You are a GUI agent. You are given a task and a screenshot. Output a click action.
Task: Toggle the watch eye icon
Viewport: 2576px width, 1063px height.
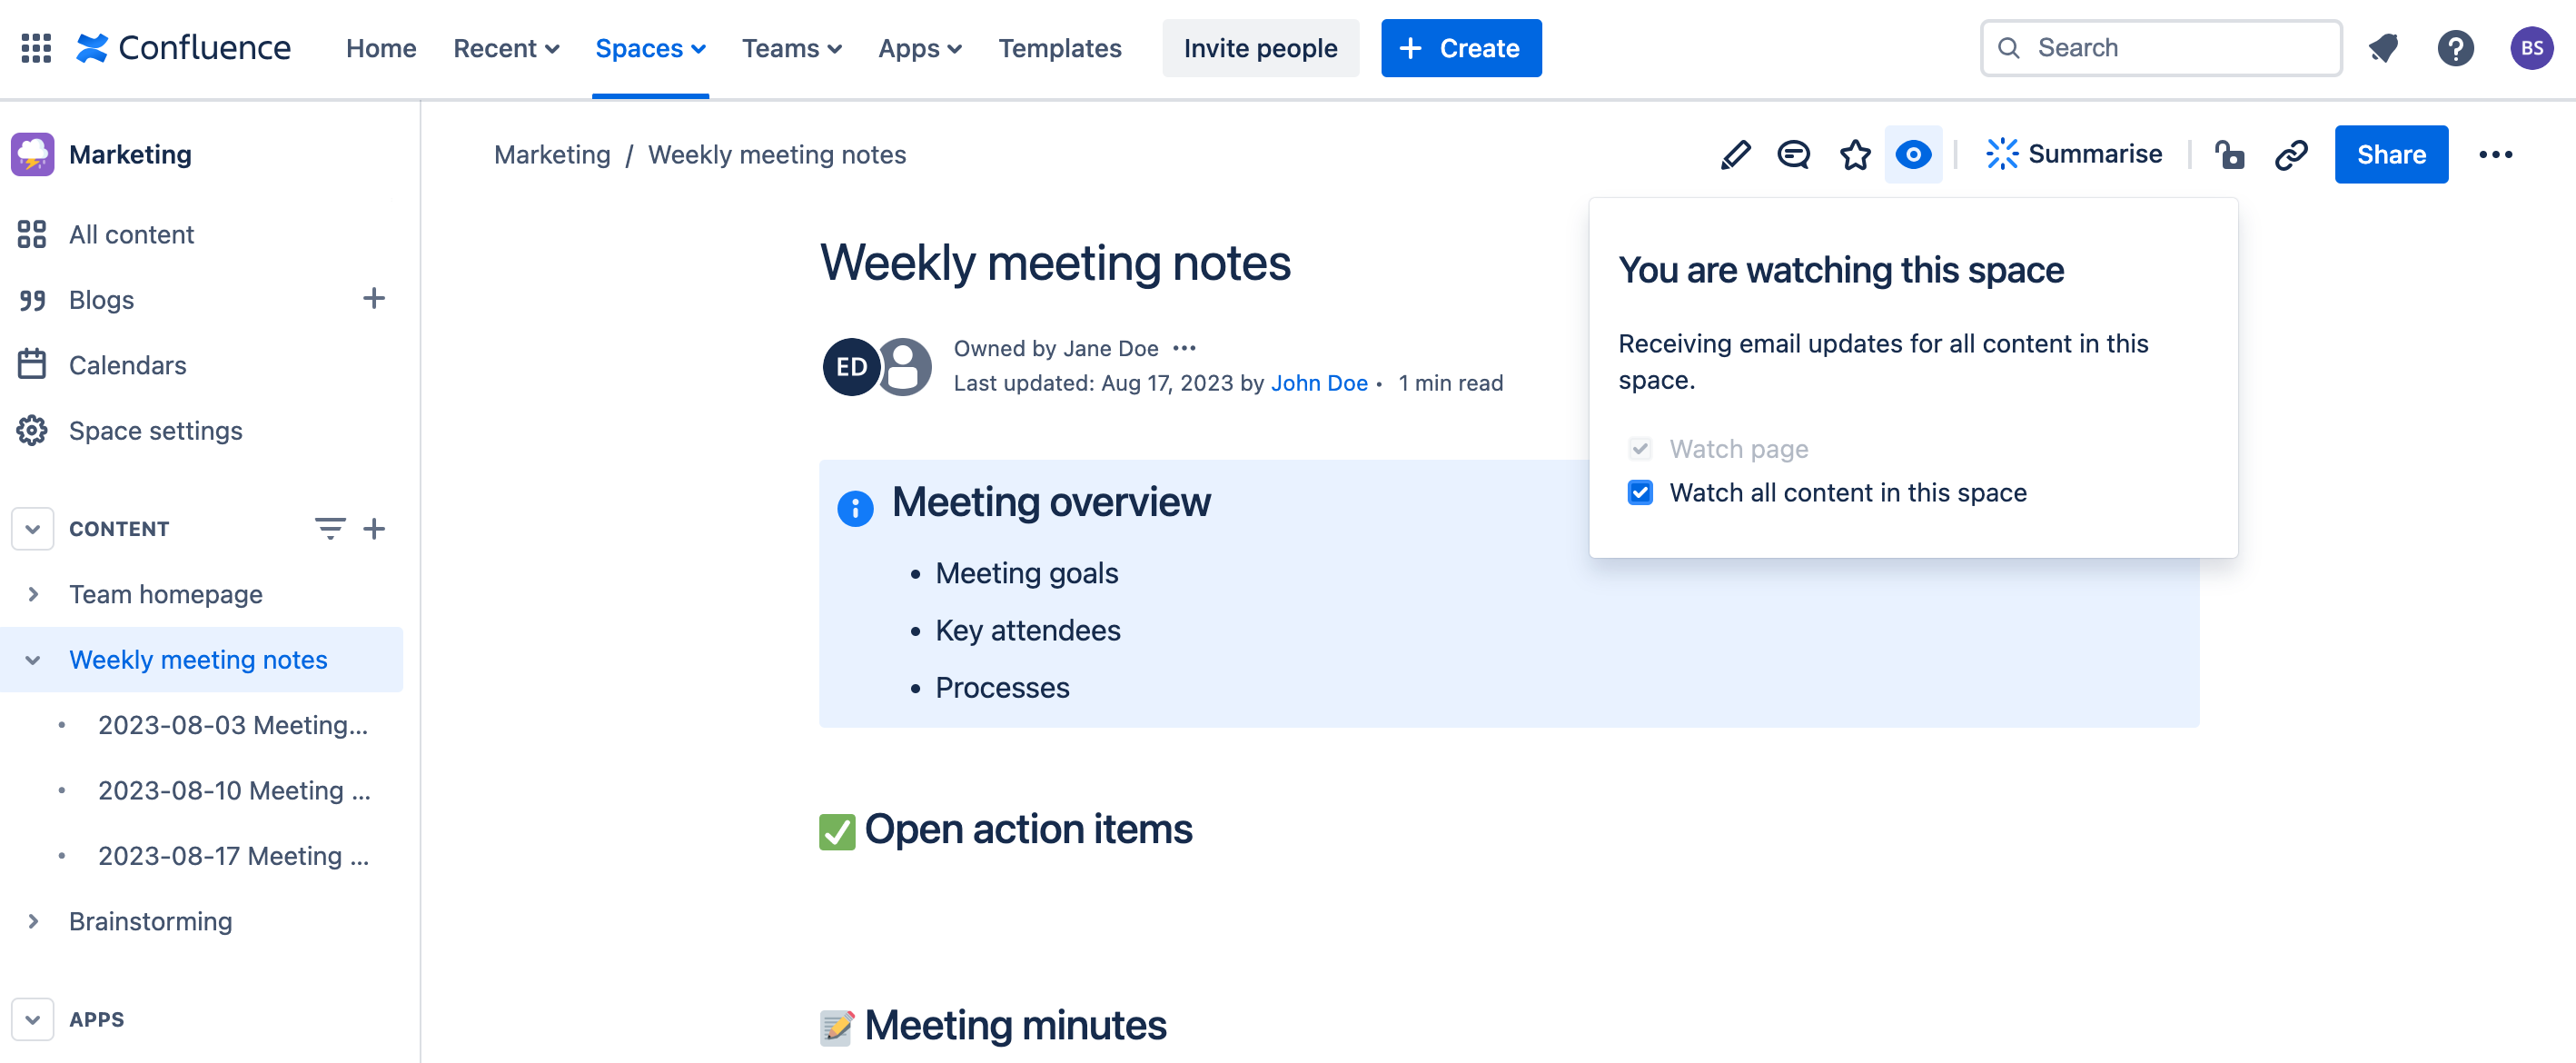point(1913,154)
